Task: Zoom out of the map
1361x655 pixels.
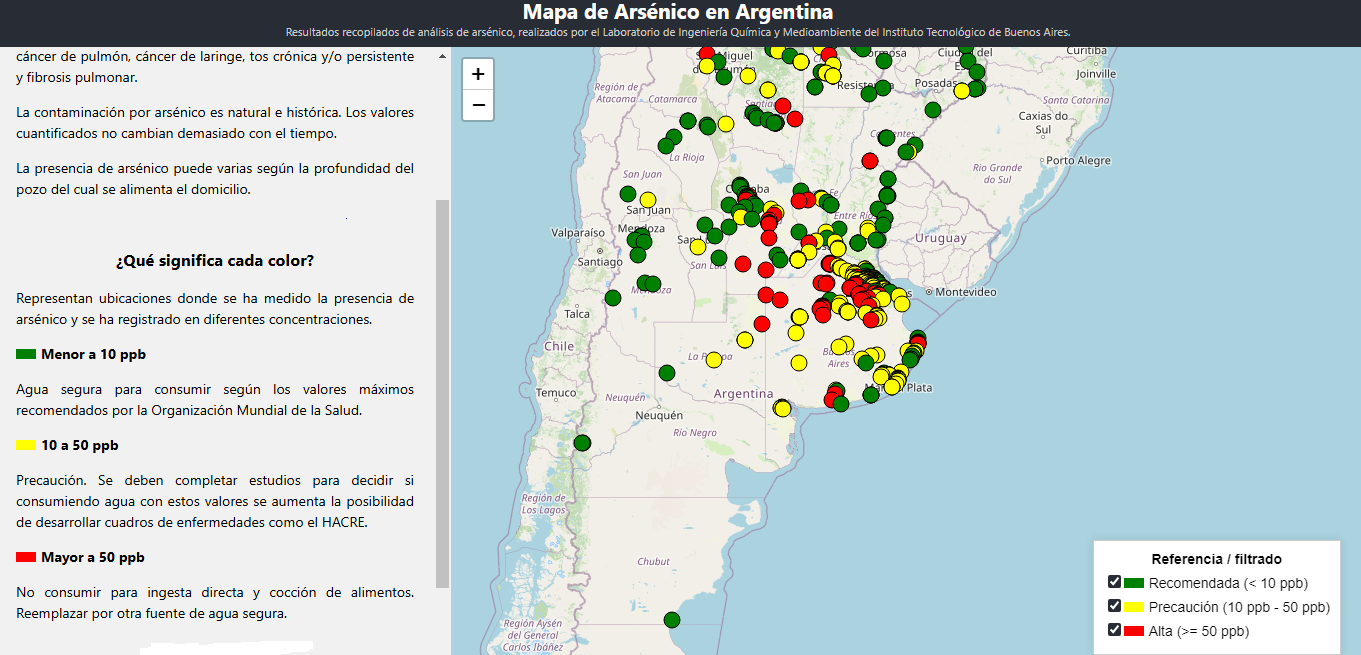Action: (478, 105)
